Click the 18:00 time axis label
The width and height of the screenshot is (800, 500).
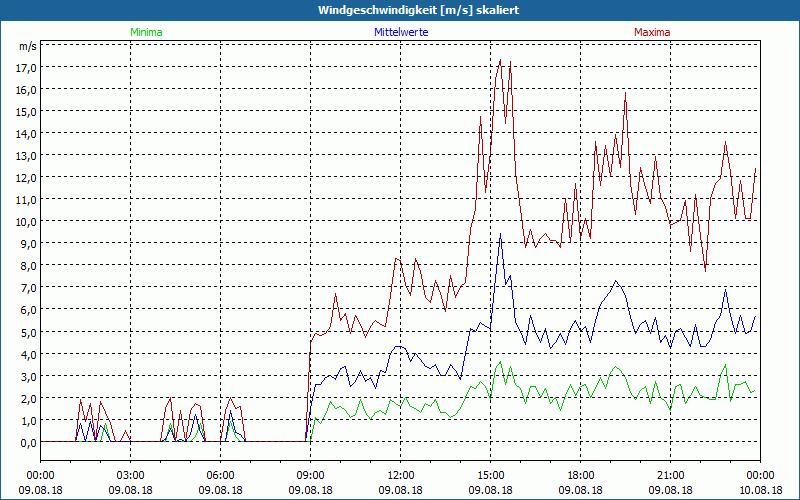point(581,475)
